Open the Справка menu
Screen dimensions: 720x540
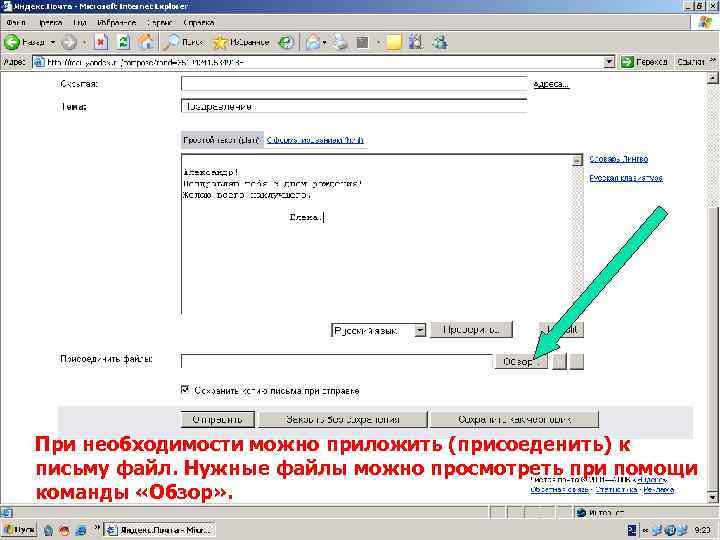point(199,22)
